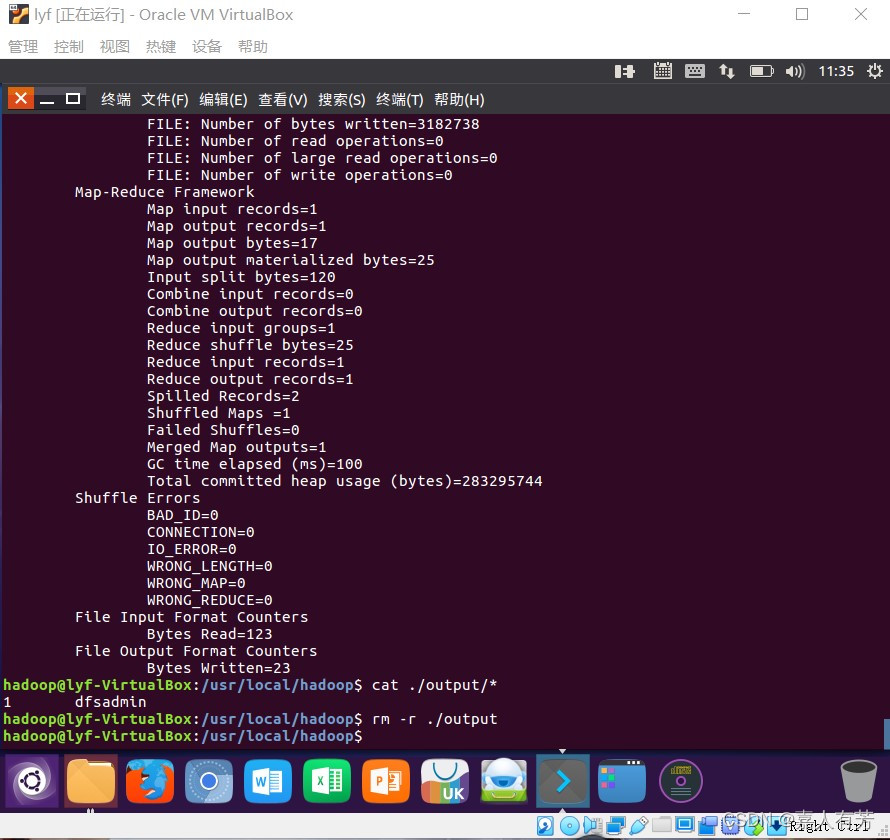Open the file manager folder in dock
The width and height of the screenshot is (890, 840).
pyautogui.click(x=91, y=782)
